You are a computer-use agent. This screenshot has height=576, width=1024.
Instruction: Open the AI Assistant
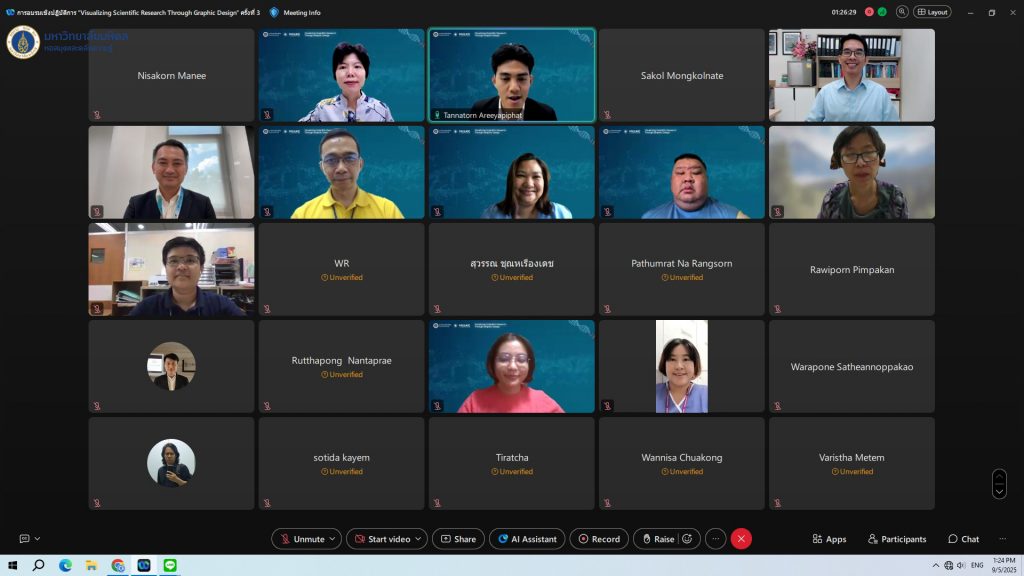click(526, 539)
